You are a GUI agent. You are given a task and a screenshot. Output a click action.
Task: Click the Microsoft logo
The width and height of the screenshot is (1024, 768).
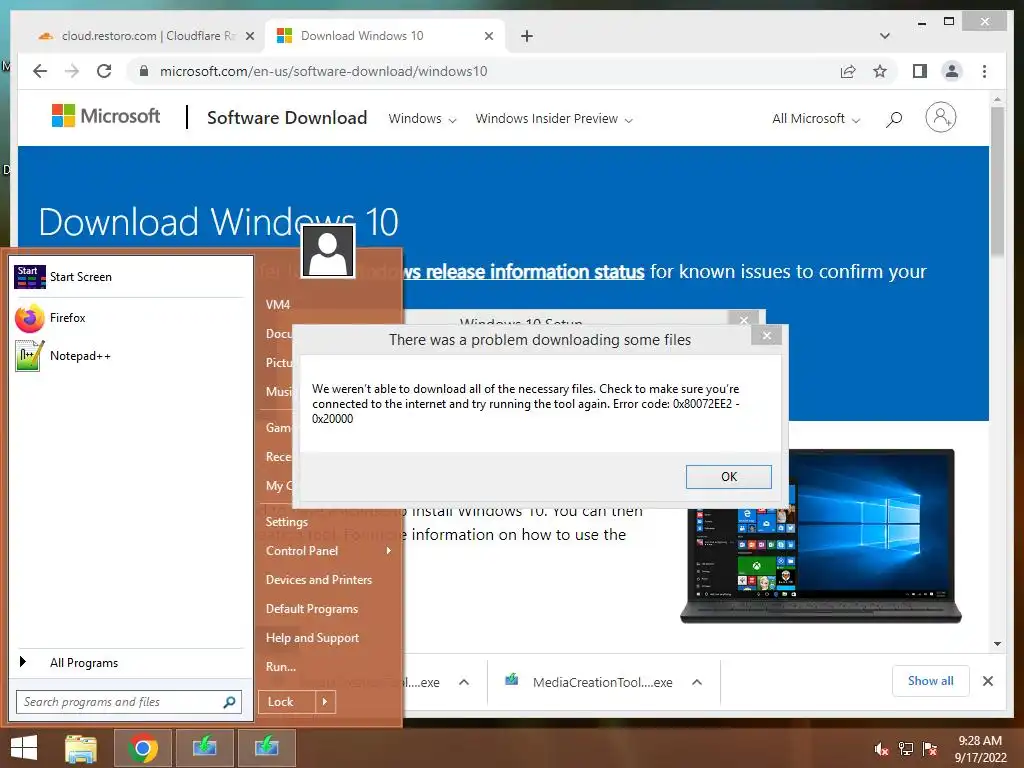click(106, 116)
